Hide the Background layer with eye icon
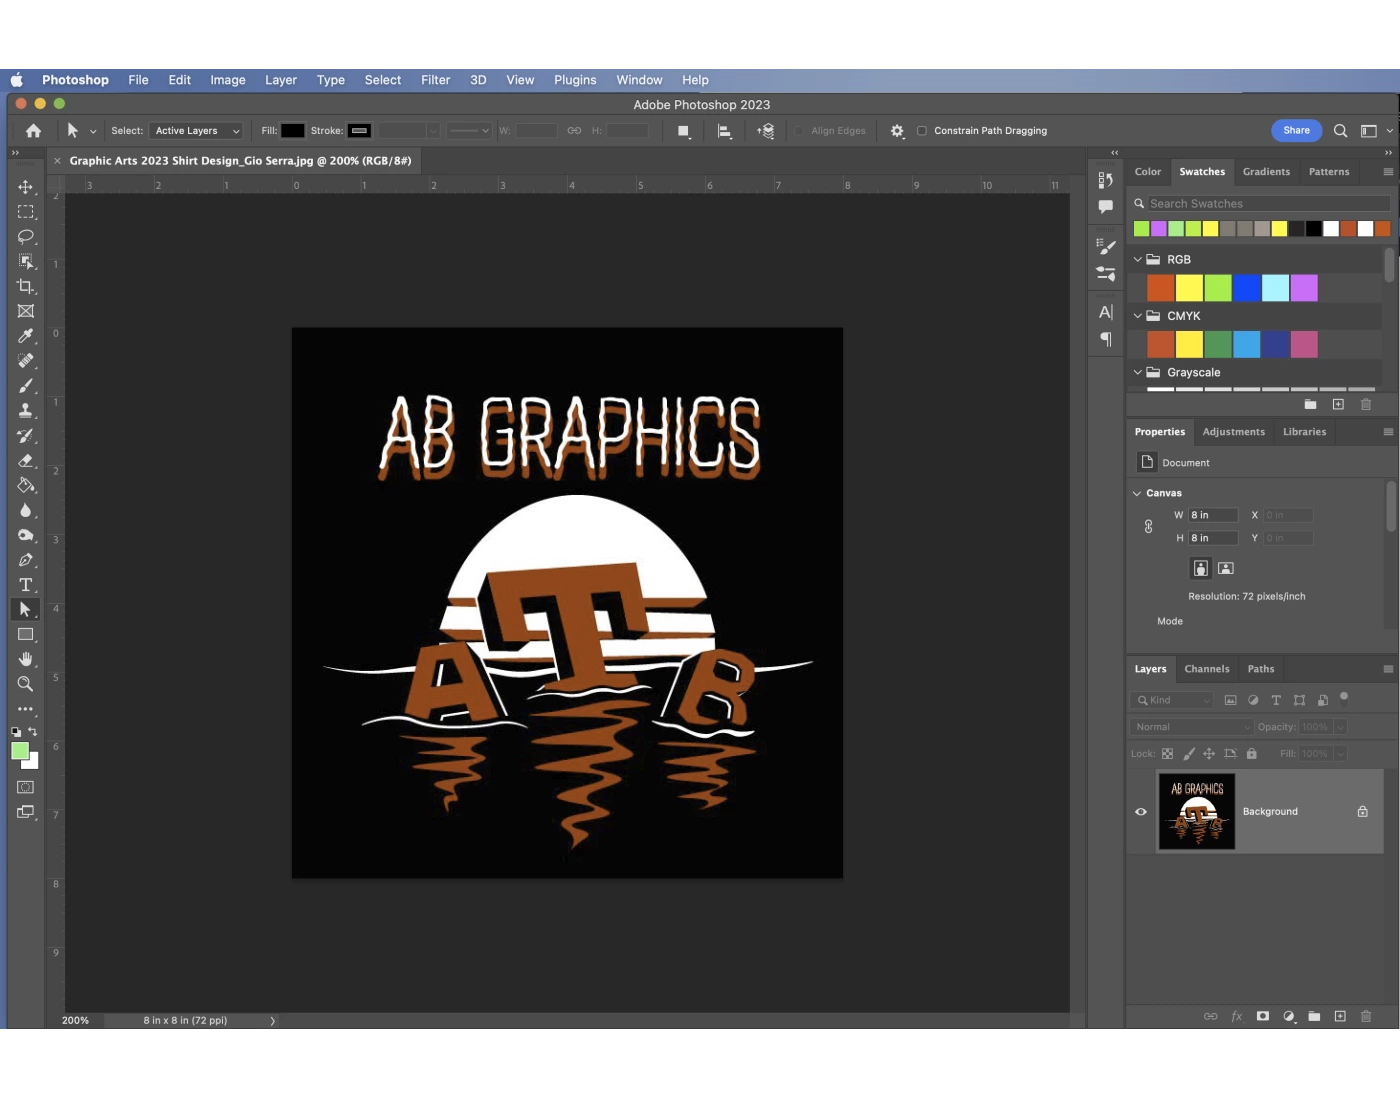The width and height of the screenshot is (1400, 1100). tap(1141, 812)
